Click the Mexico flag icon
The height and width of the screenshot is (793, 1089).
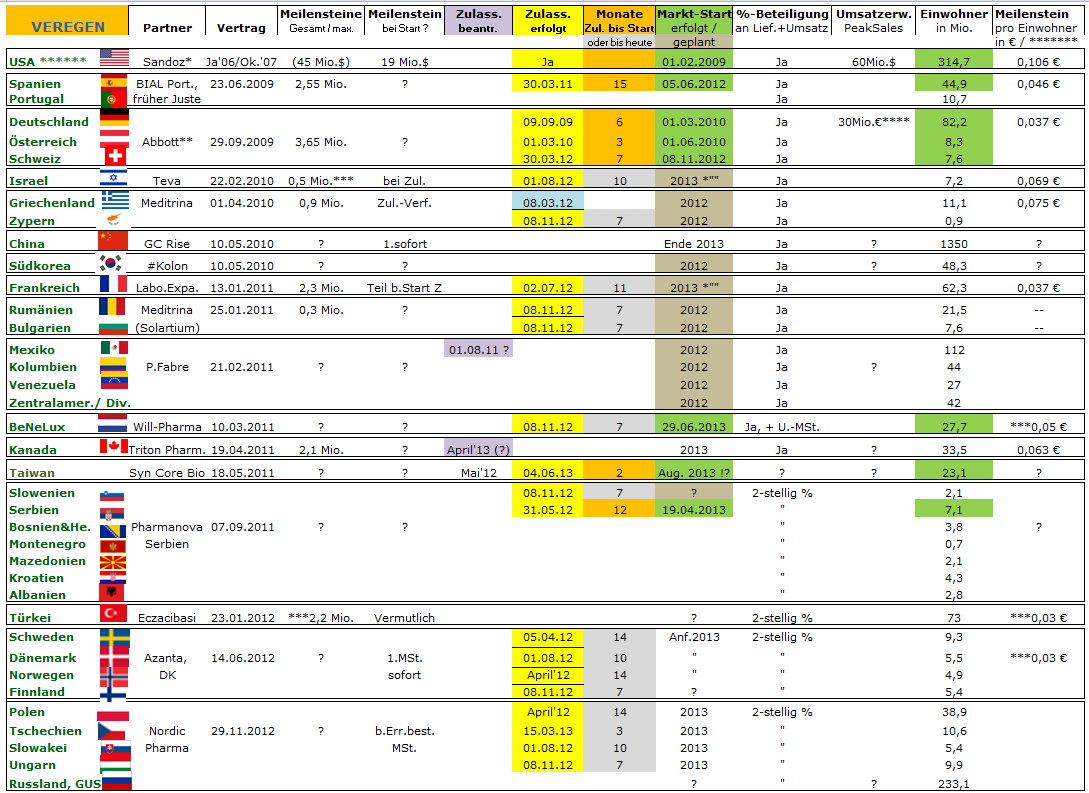[115, 347]
